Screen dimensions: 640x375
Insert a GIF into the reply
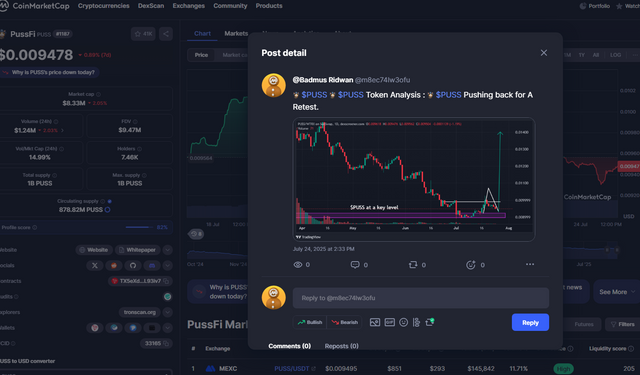click(x=389, y=322)
